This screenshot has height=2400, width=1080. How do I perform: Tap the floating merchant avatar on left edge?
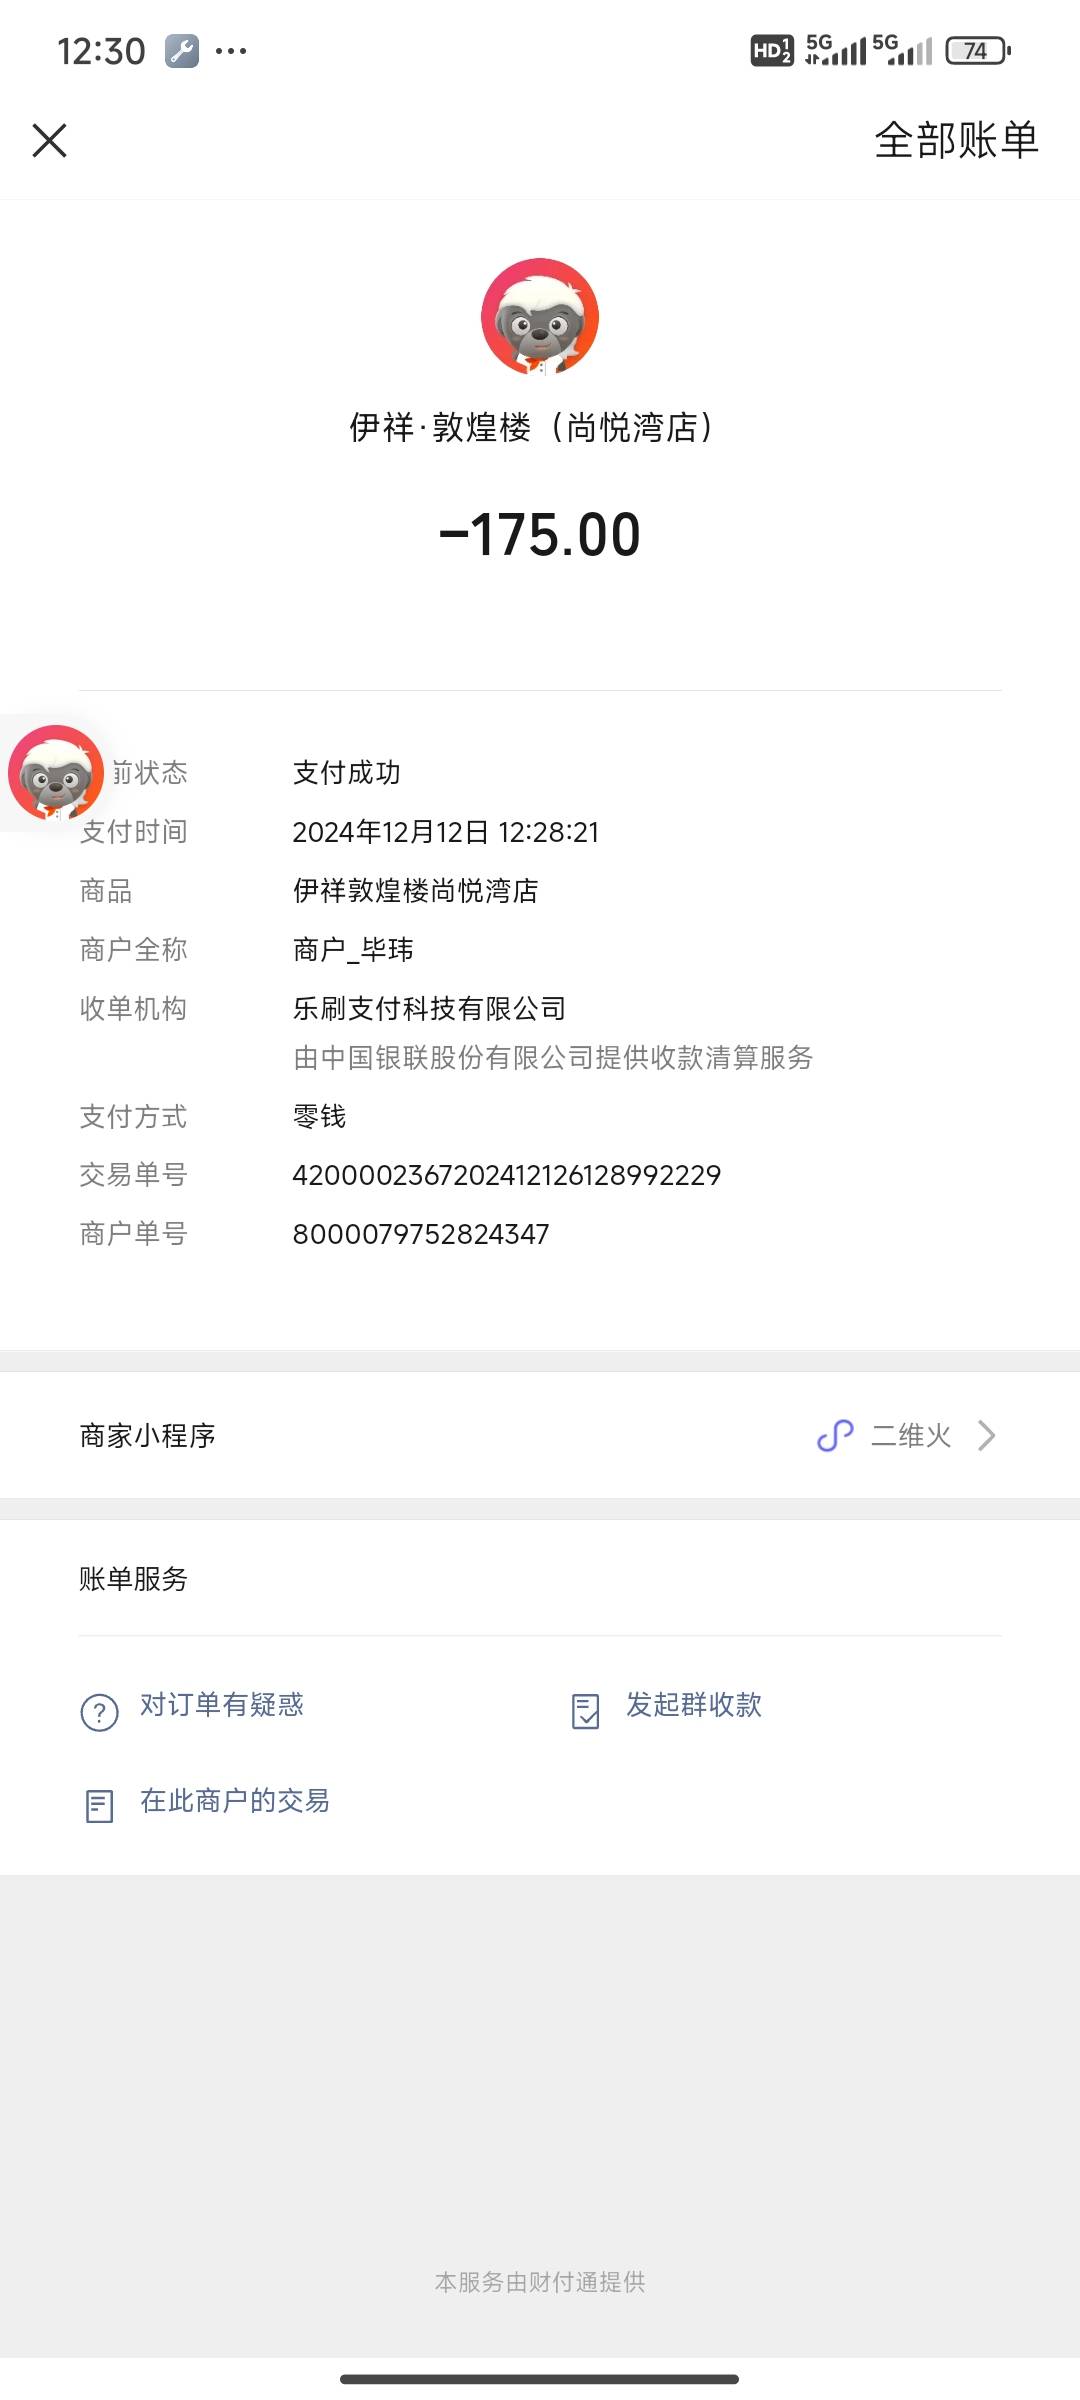tap(56, 773)
